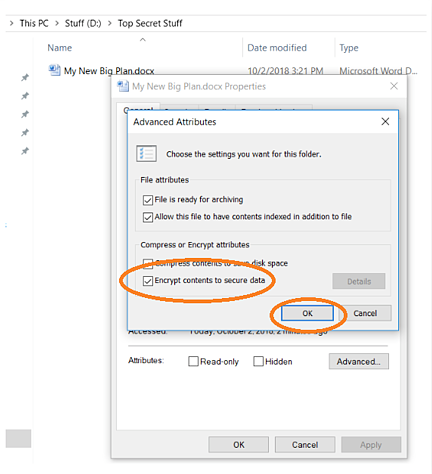Expand the chevron before Stuff (D:)

pyautogui.click(x=57, y=23)
